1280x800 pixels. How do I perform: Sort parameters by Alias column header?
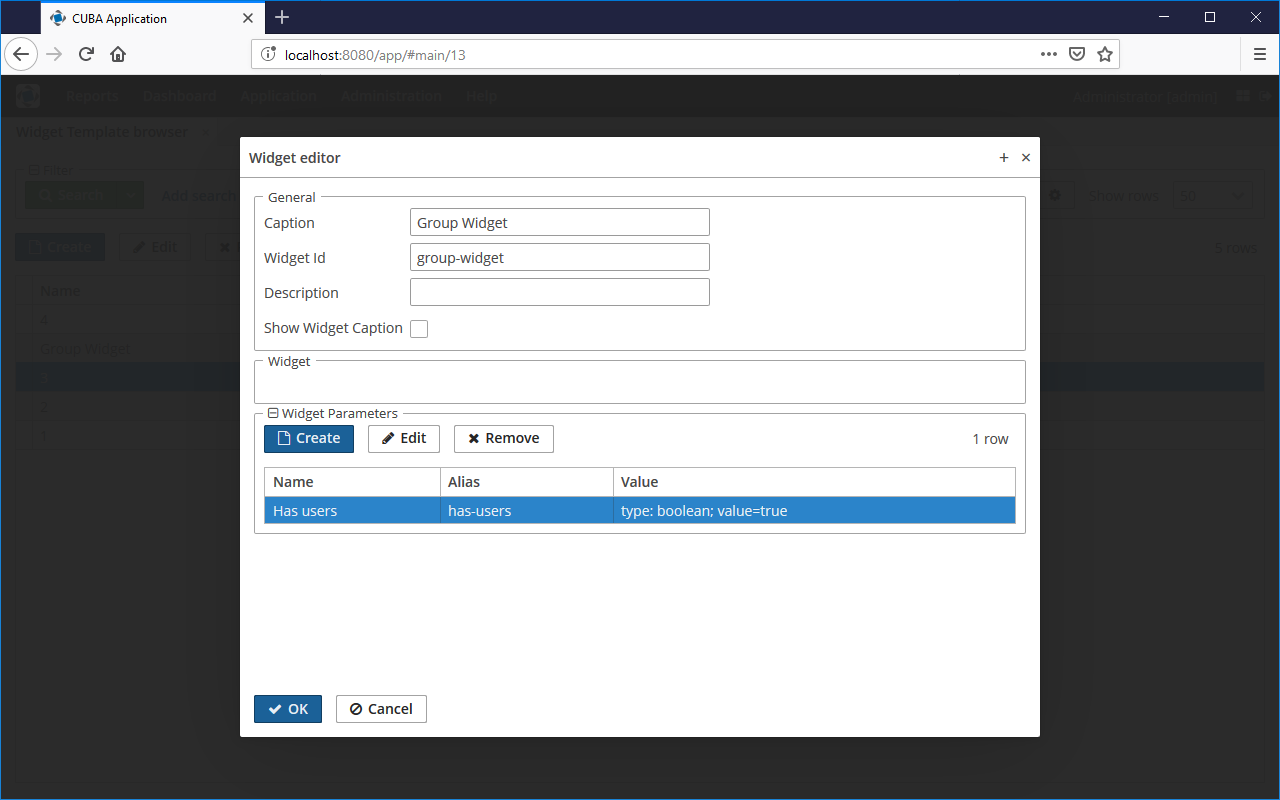(x=527, y=482)
